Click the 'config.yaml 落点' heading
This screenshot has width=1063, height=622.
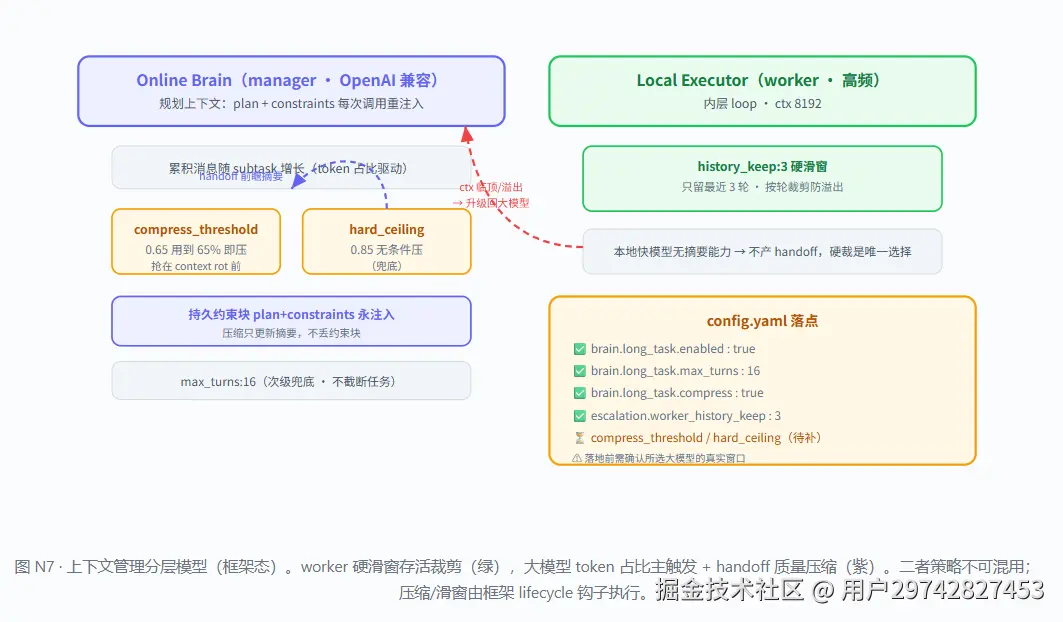pyautogui.click(x=763, y=321)
